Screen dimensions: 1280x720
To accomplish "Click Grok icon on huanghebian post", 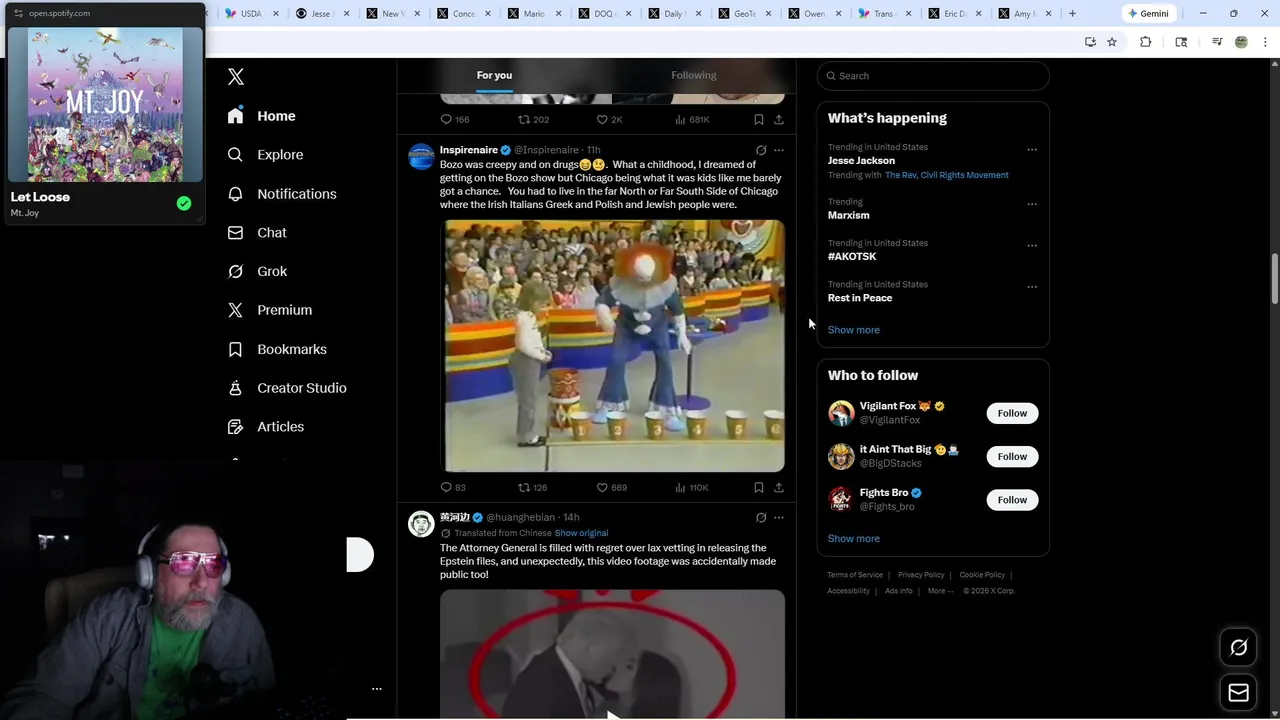I will tap(761, 518).
